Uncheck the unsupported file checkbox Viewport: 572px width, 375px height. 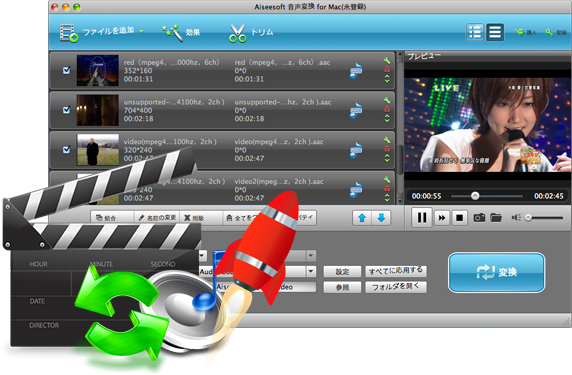66,110
